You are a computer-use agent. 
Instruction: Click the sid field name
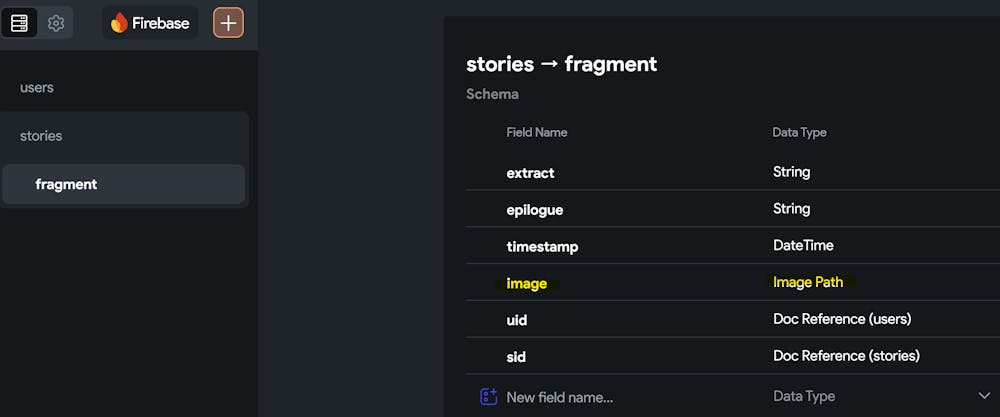point(516,357)
